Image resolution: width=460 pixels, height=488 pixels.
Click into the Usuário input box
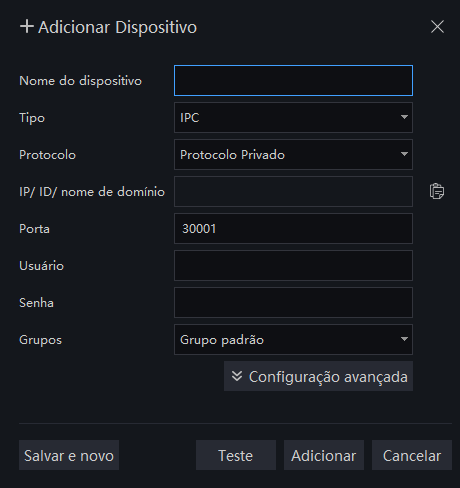click(293, 266)
